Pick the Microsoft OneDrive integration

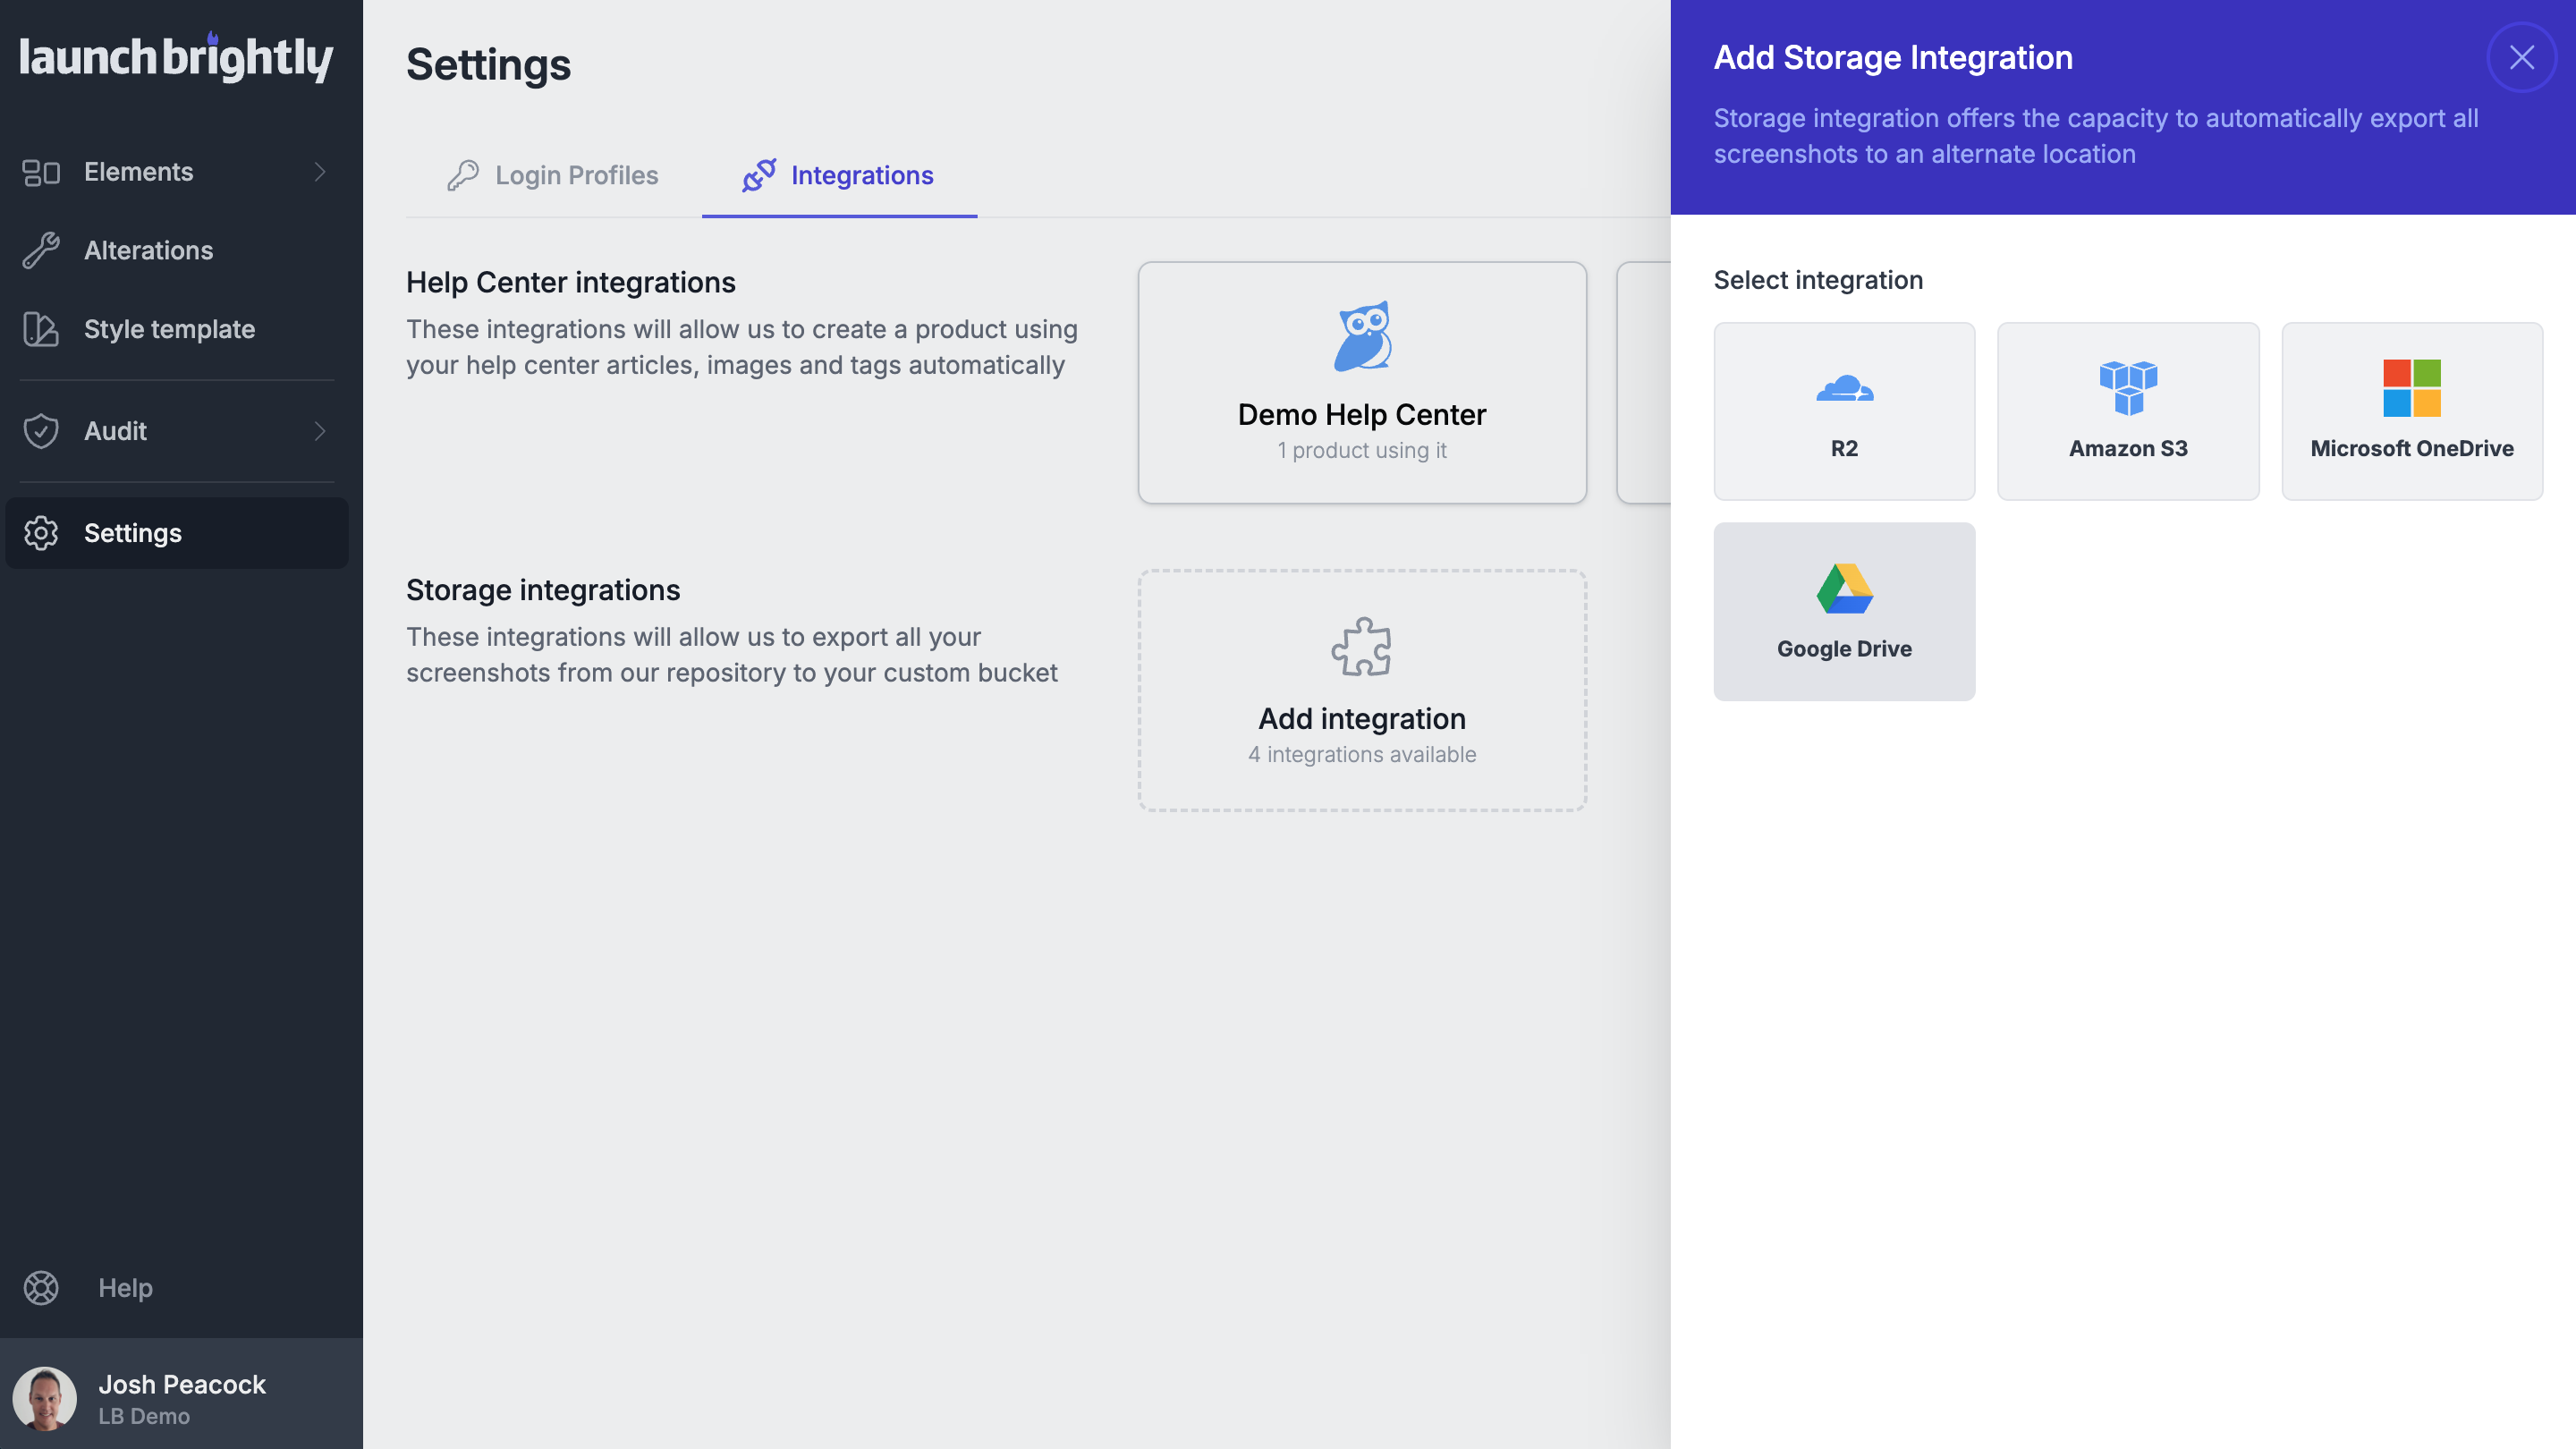tap(2411, 410)
